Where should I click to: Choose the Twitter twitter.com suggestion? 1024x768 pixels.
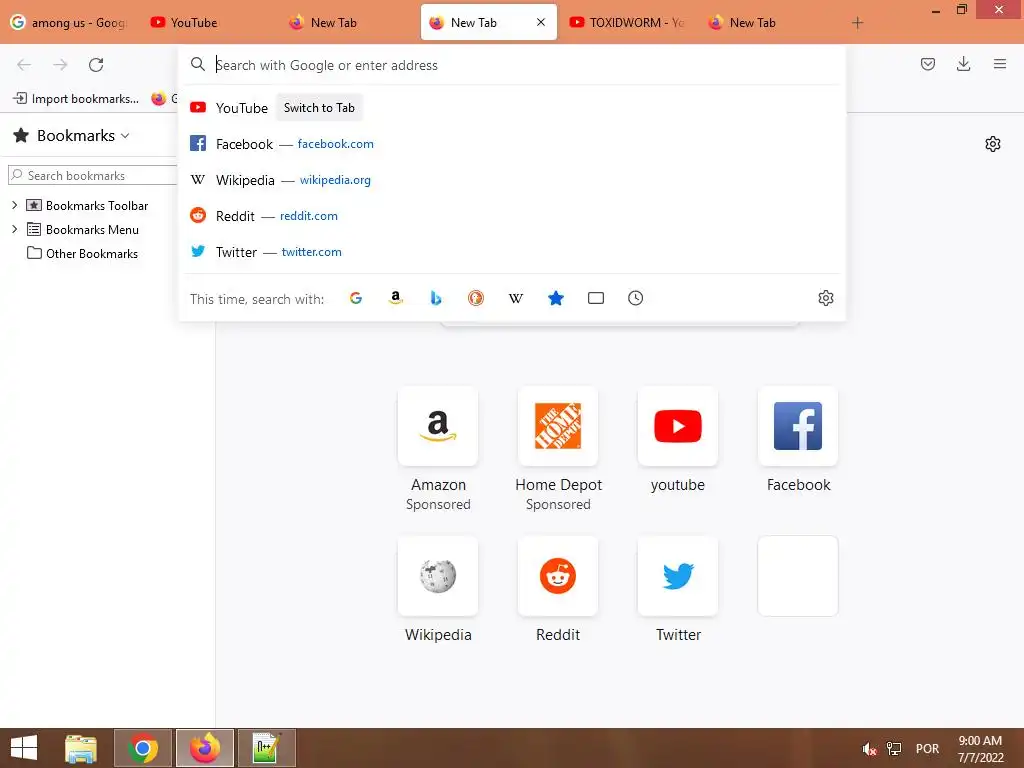tap(512, 251)
